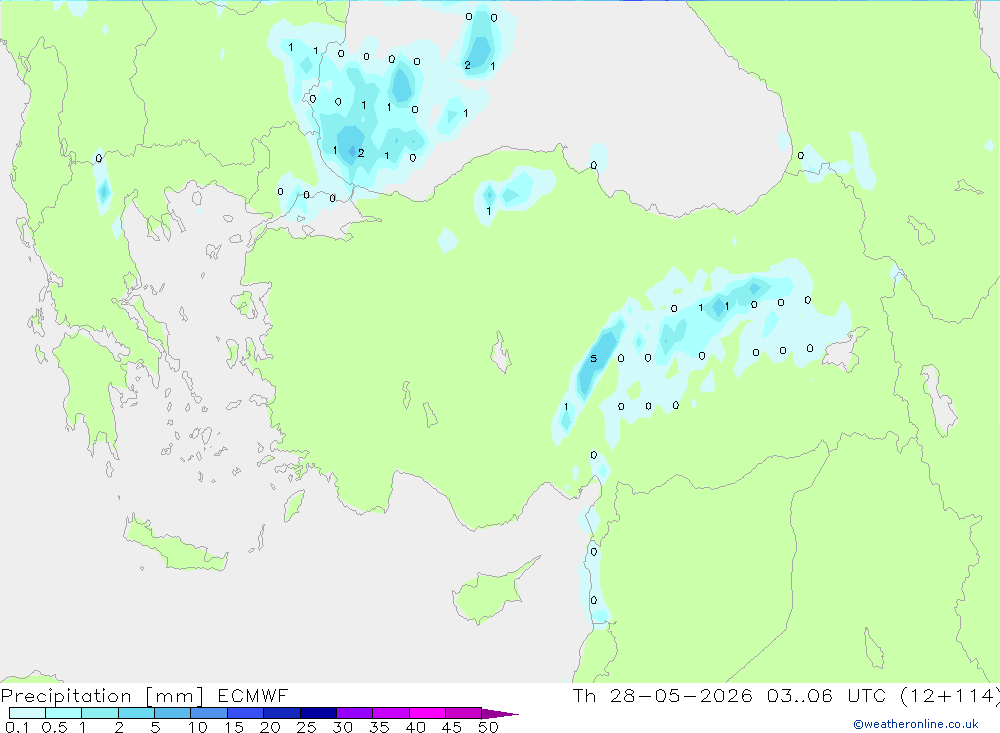Click the 0.5–1 mm legend color swatch

click(x=64, y=713)
